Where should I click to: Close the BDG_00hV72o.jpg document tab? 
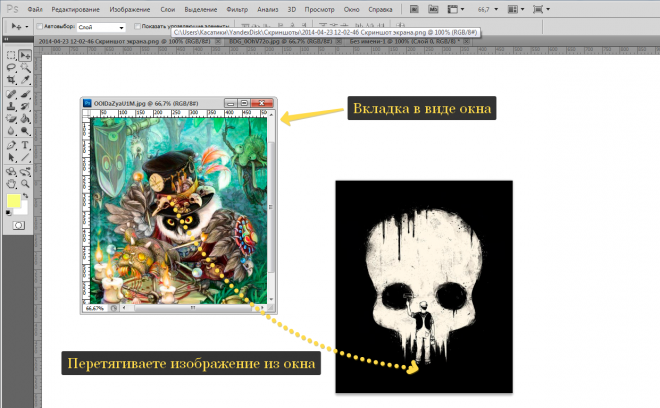pos(337,42)
